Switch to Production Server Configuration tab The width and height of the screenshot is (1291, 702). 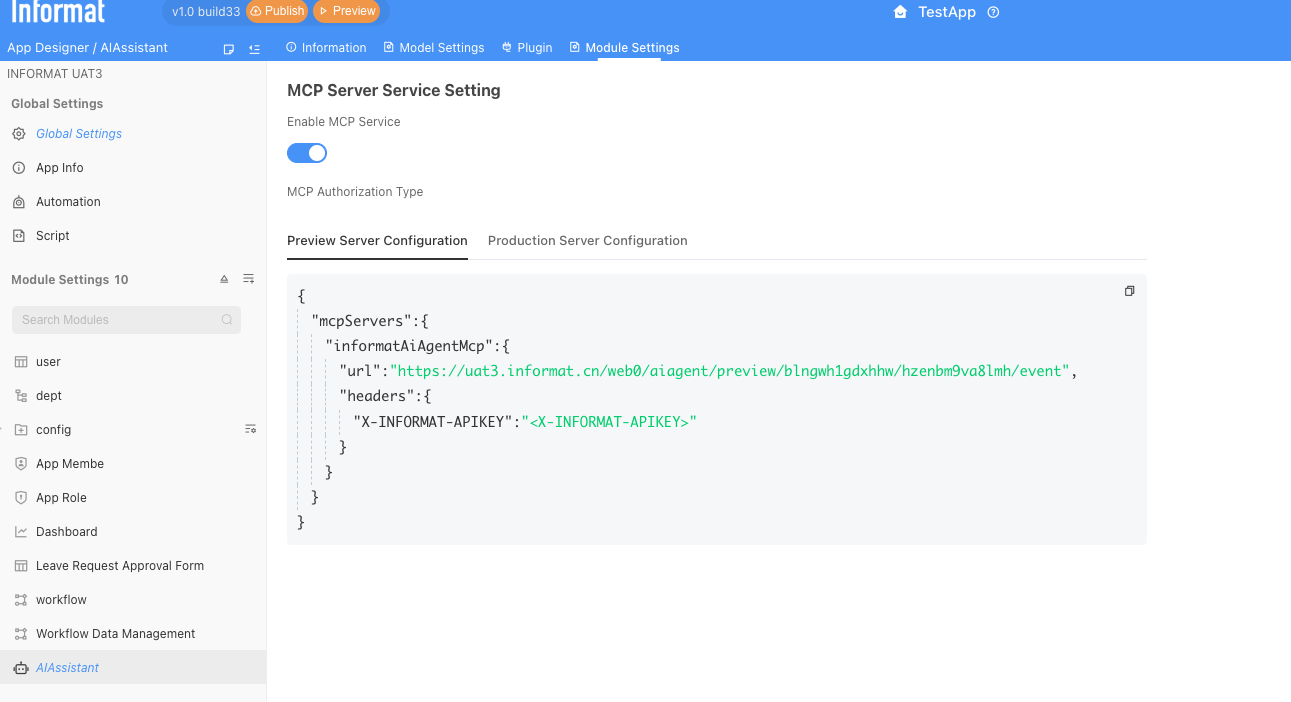coord(587,241)
